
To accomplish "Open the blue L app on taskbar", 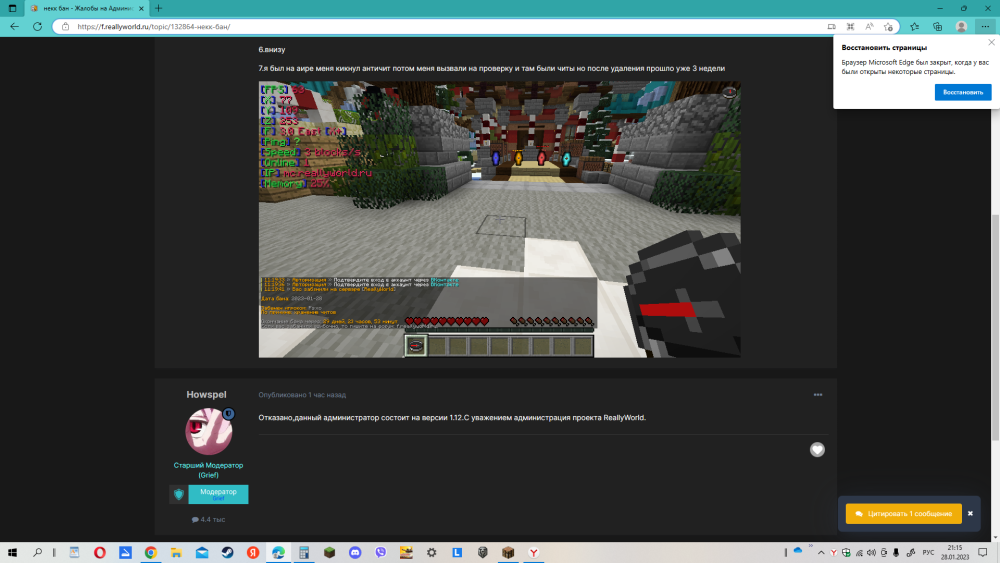I will (457, 553).
